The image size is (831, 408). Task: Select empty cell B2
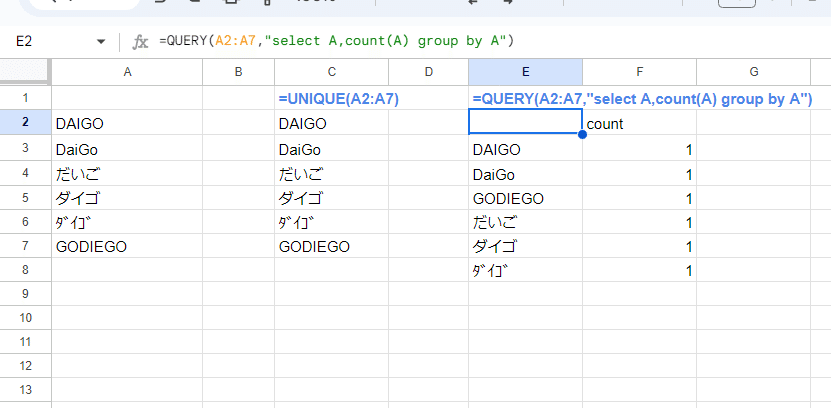pyautogui.click(x=238, y=123)
